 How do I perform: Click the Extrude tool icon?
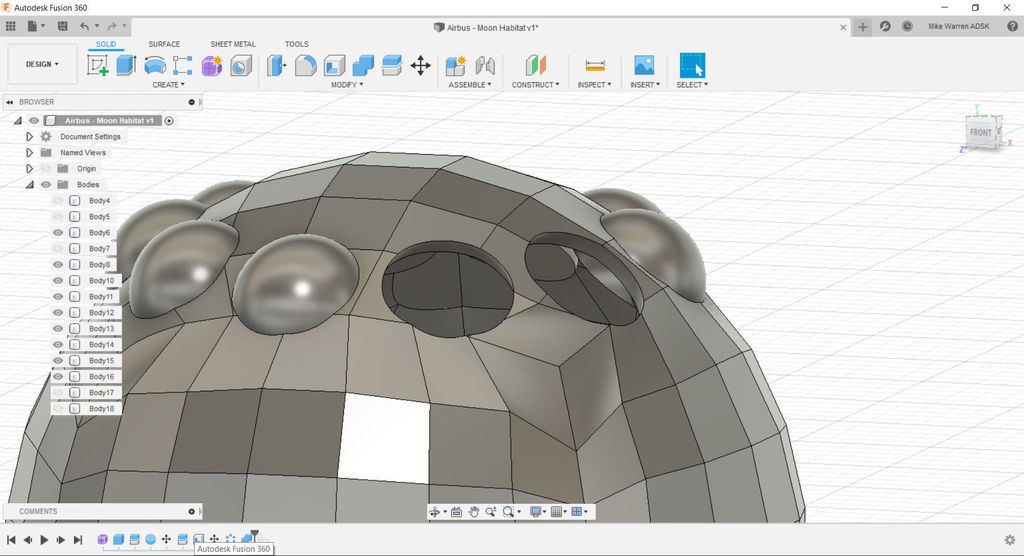126,66
